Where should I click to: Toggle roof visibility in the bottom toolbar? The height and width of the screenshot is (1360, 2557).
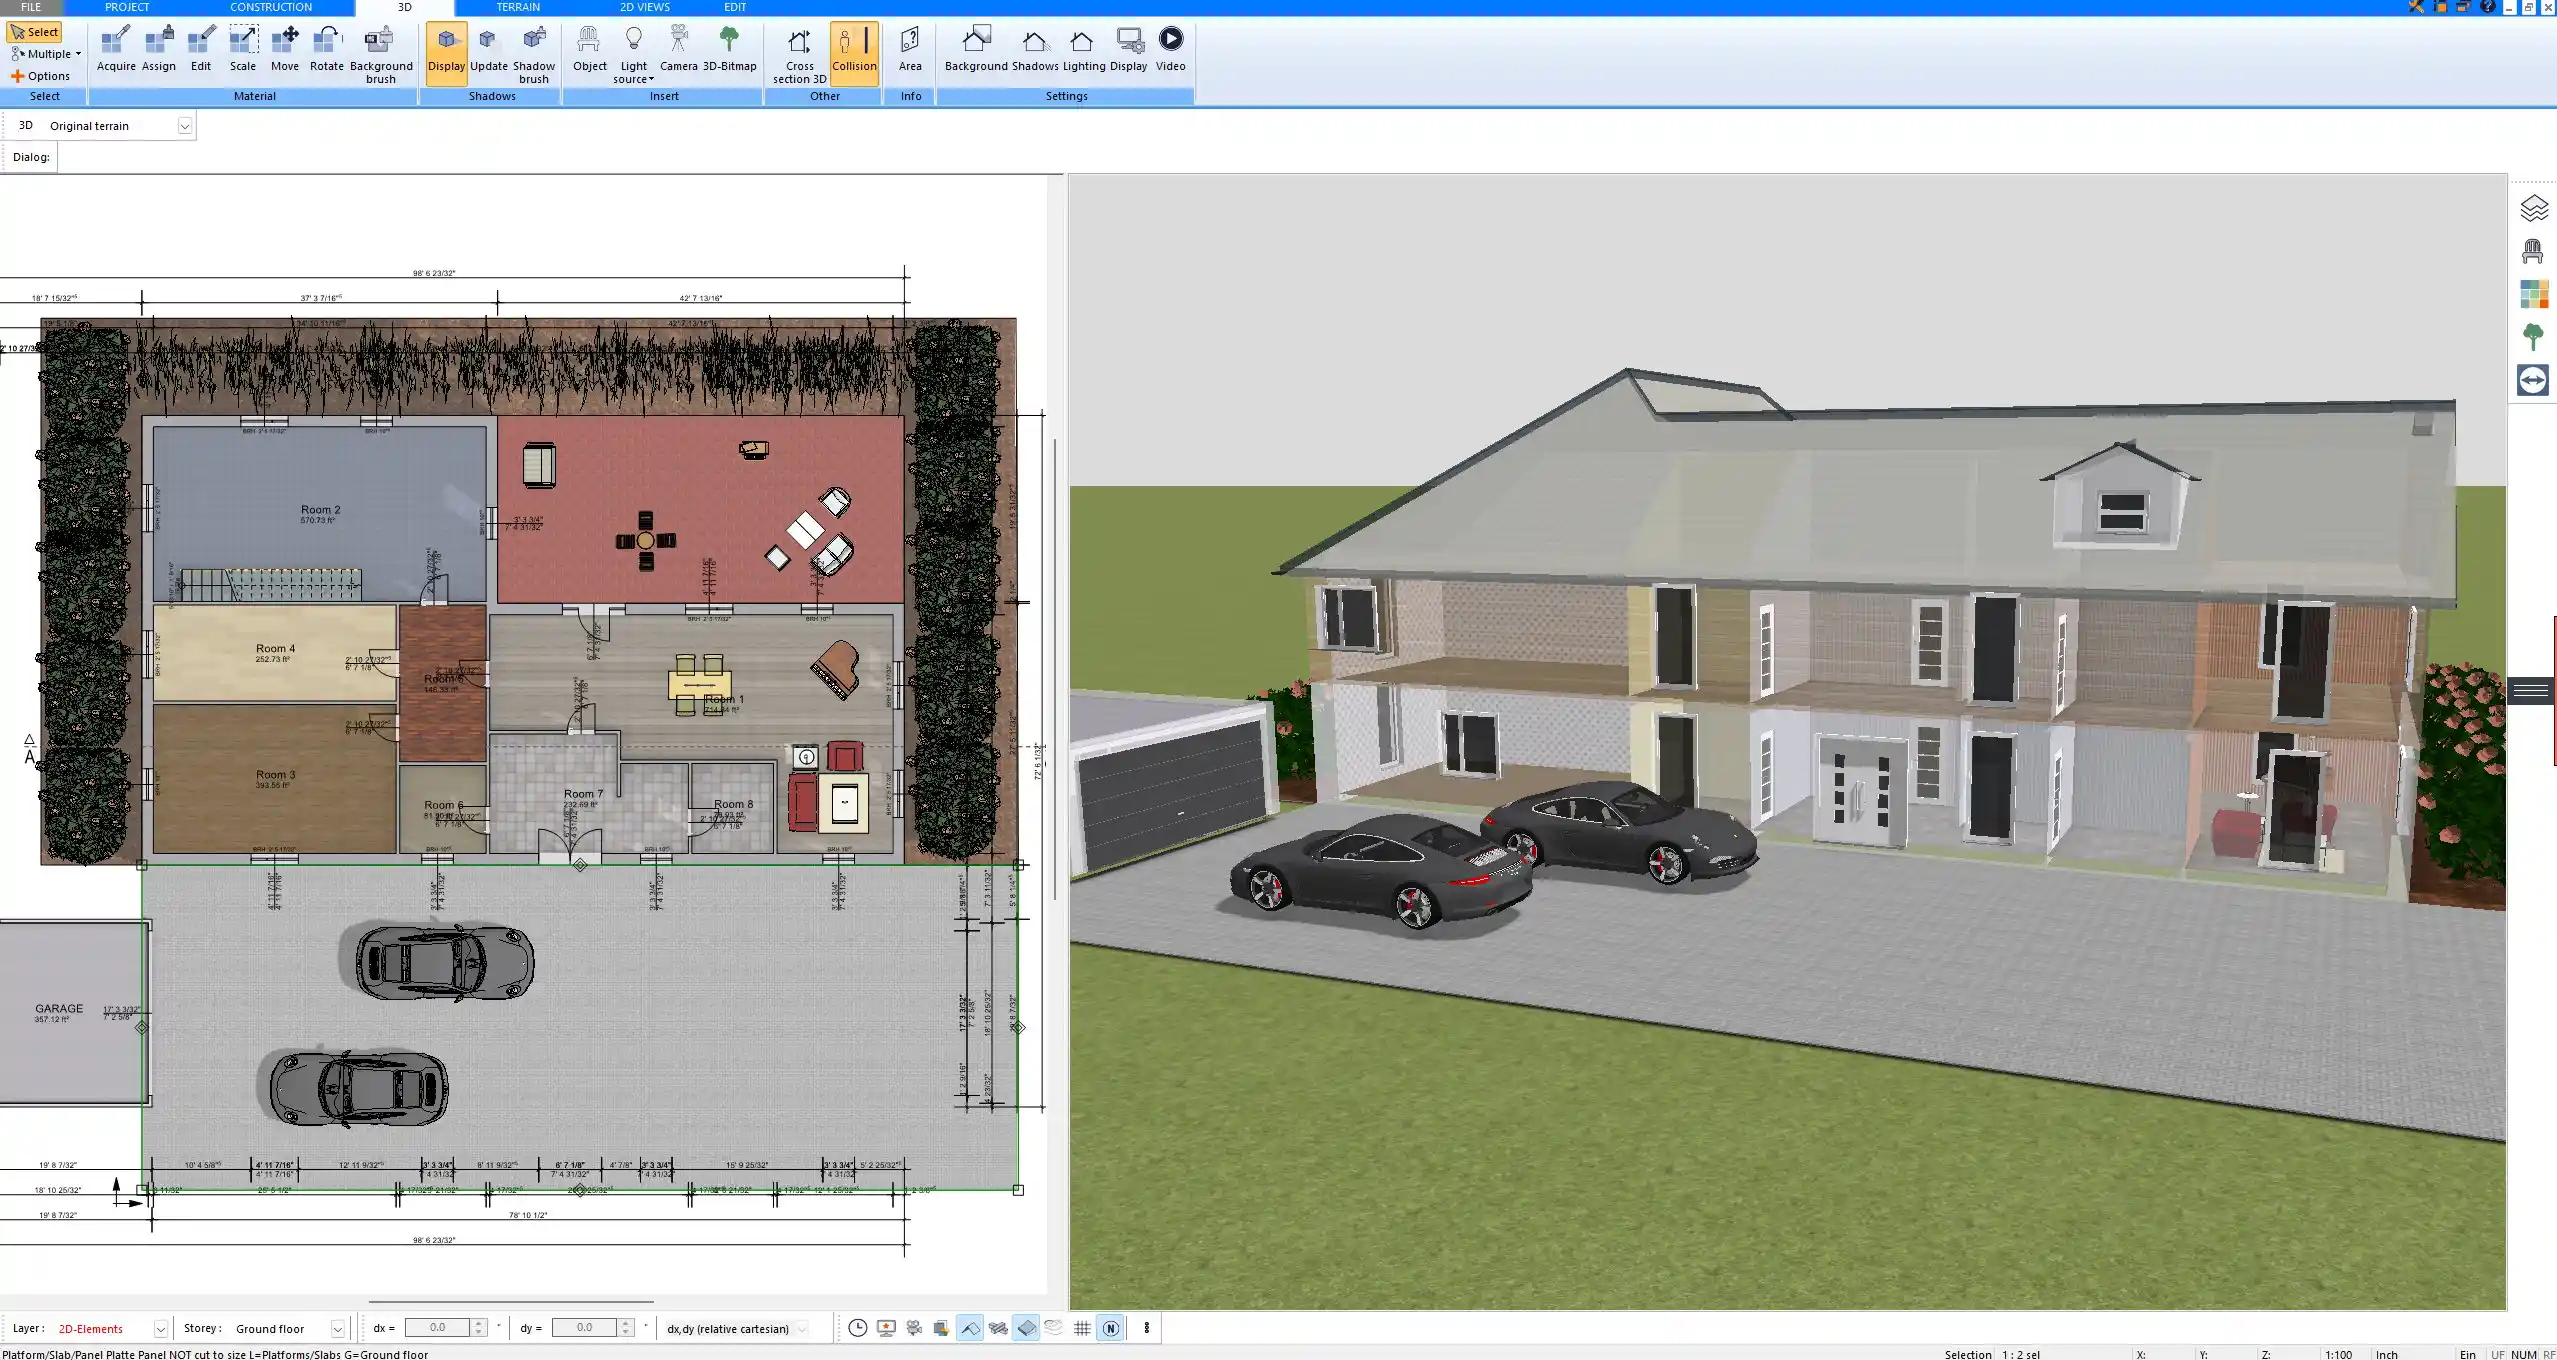[970, 1328]
